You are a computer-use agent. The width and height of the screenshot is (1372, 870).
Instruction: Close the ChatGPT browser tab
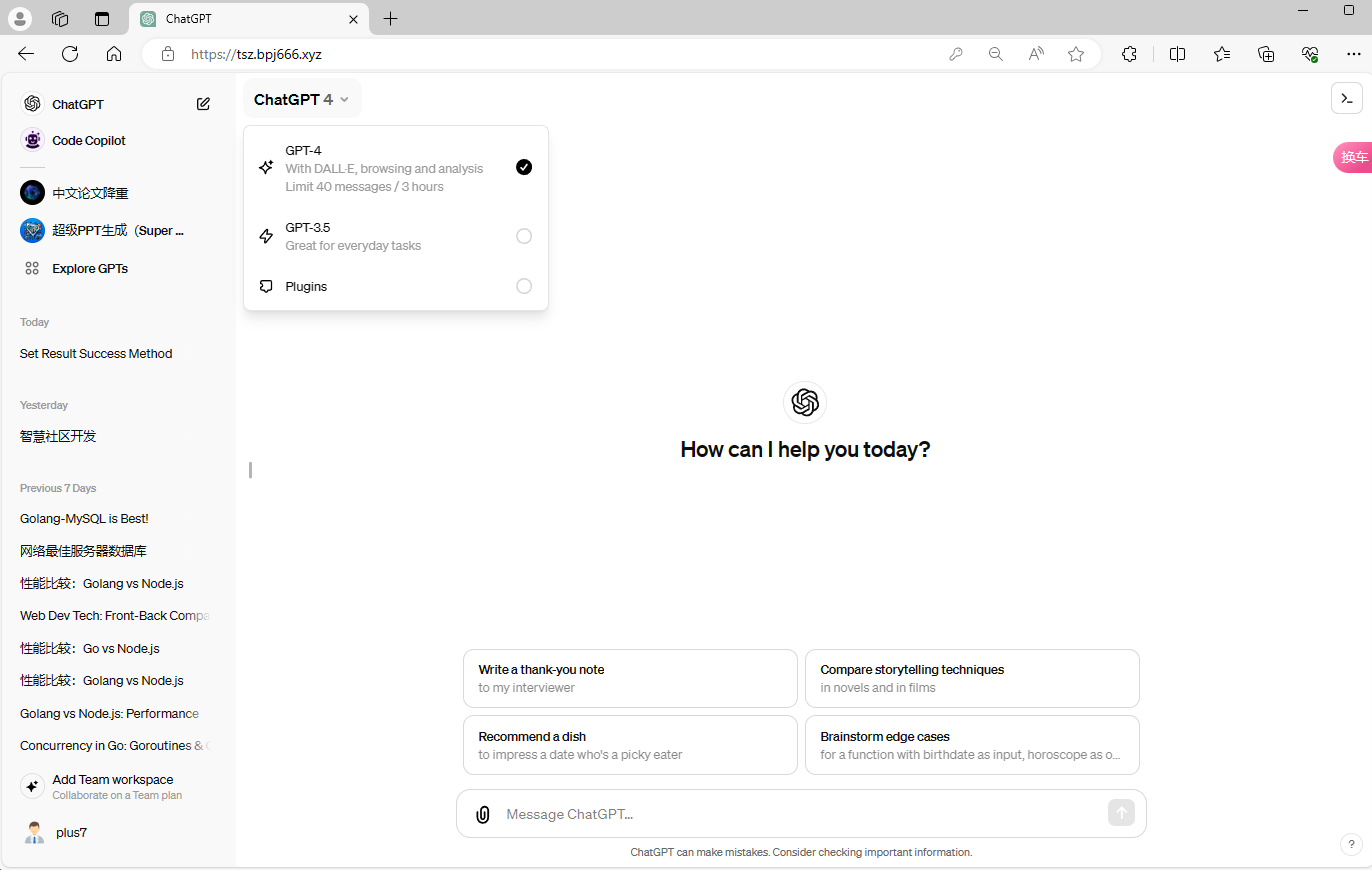point(353,19)
